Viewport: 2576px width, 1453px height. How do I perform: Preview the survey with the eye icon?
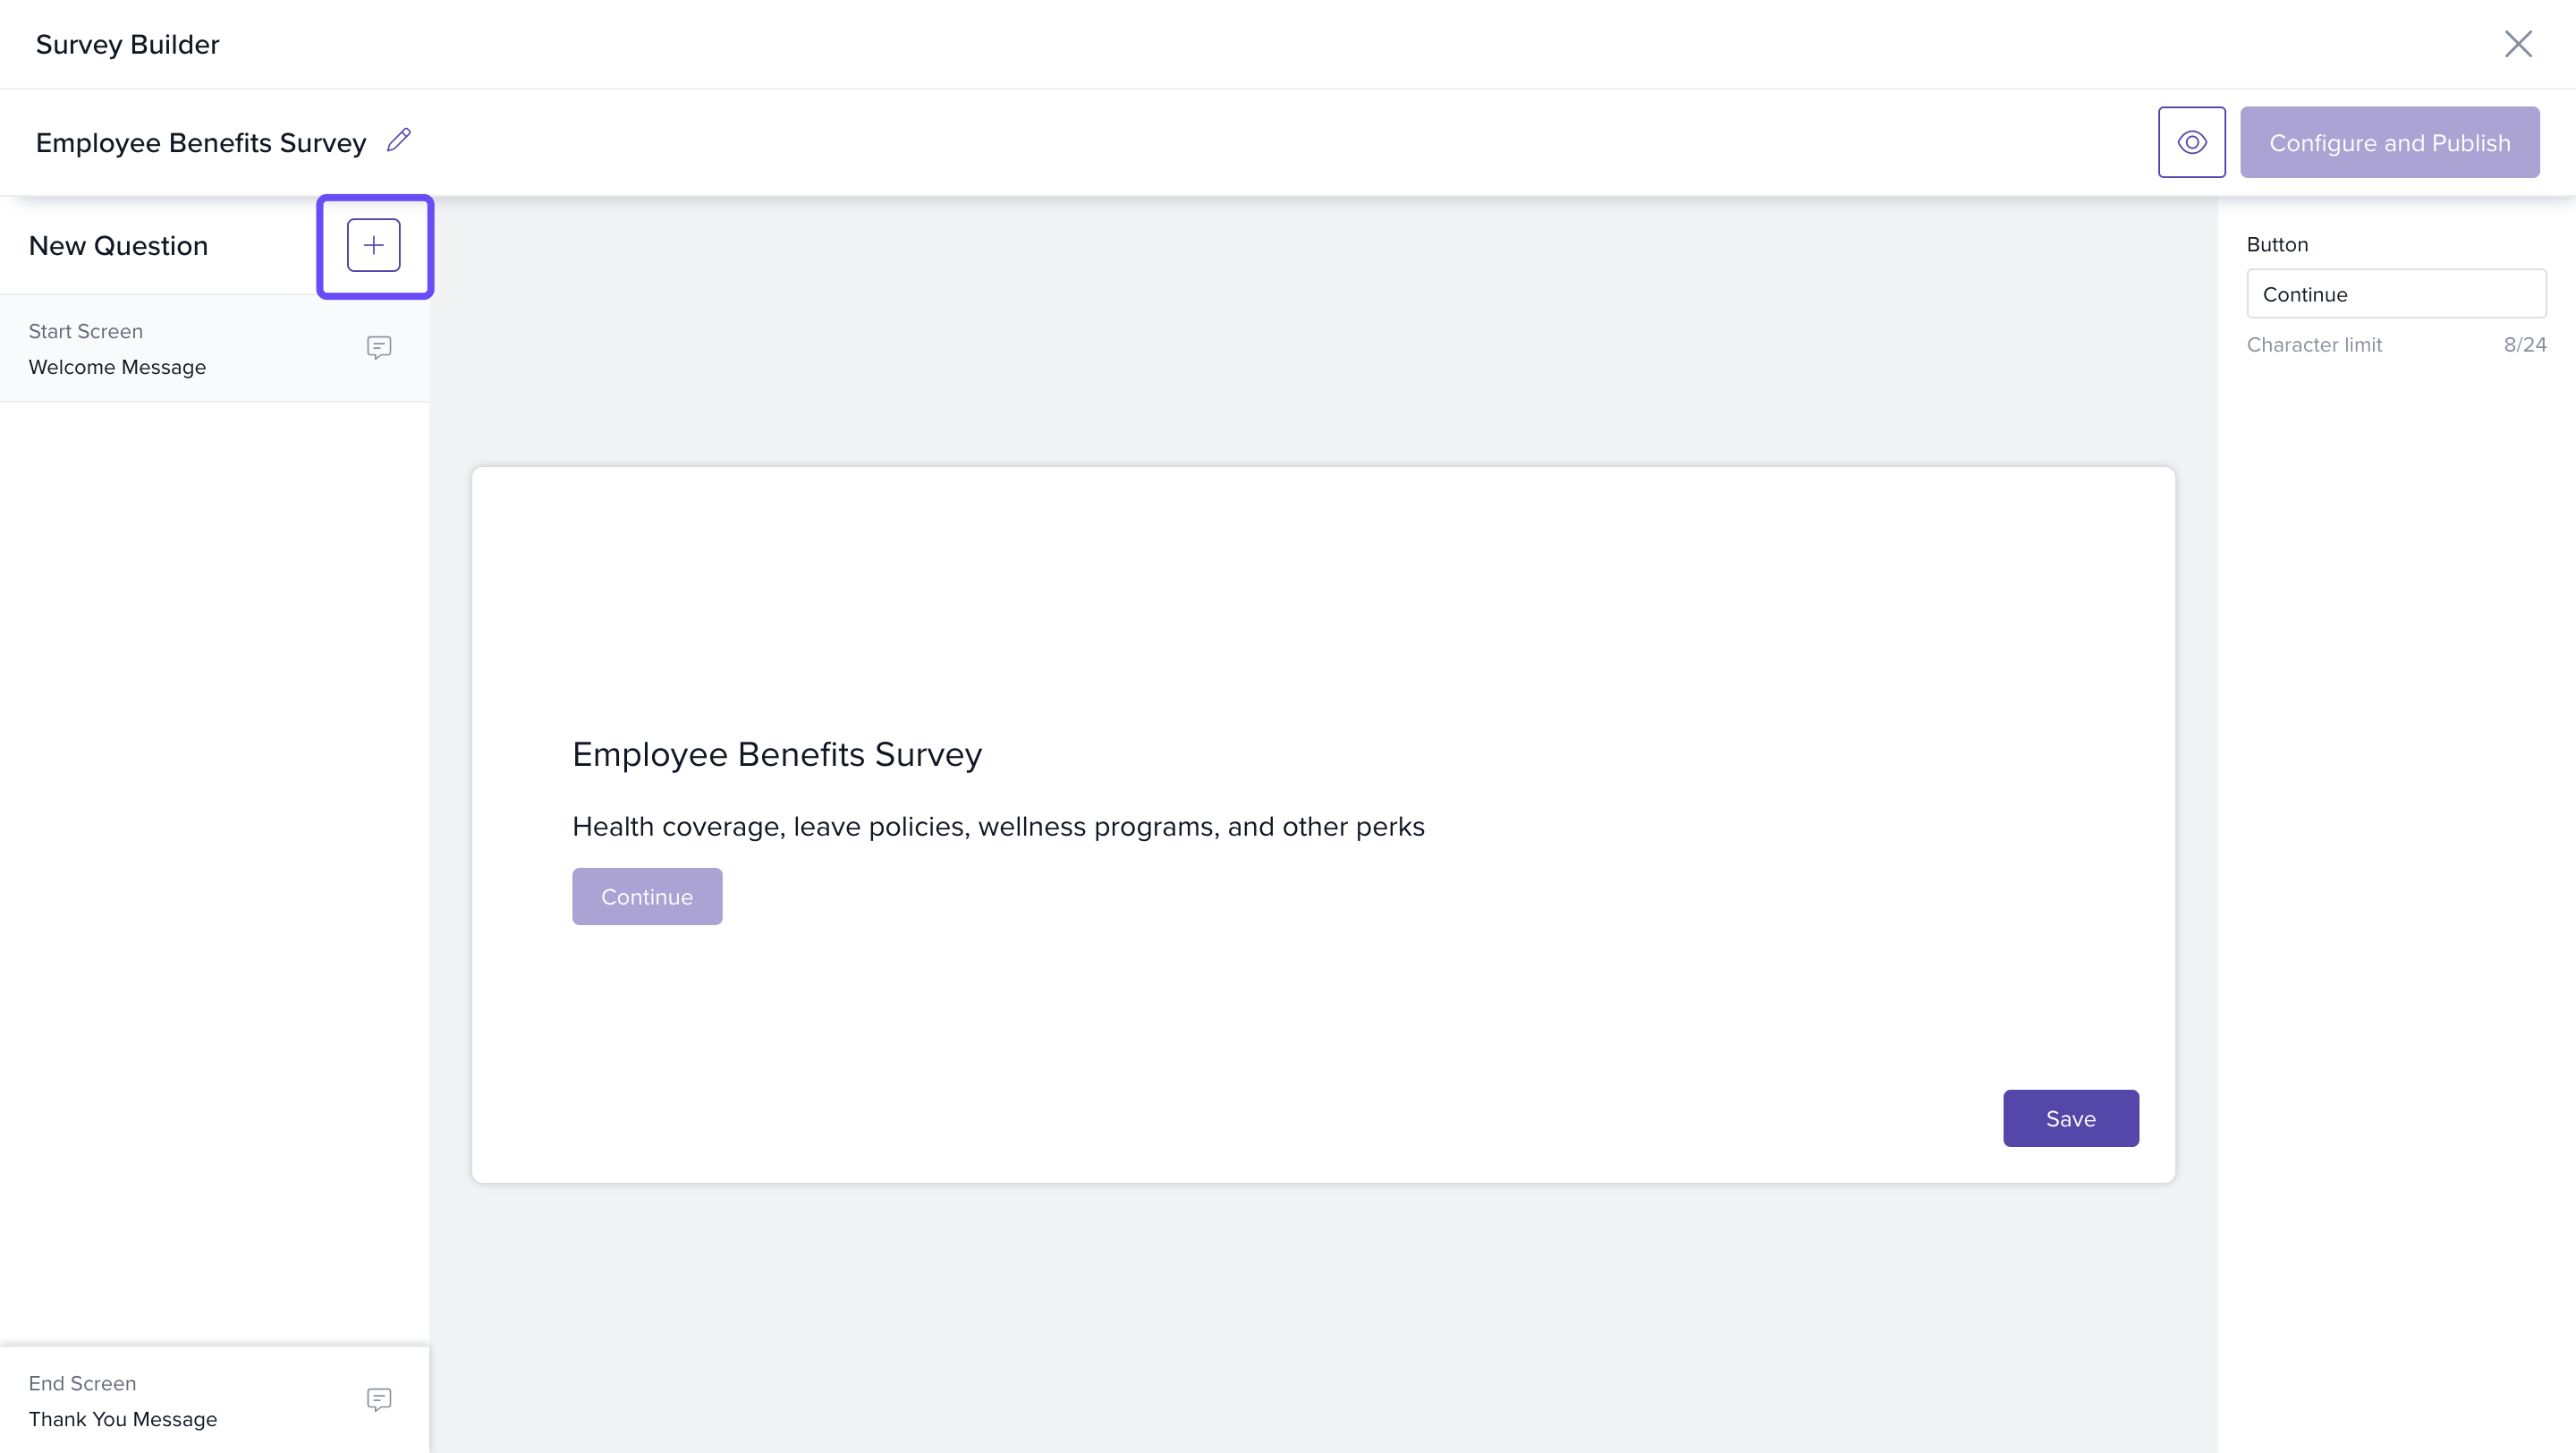(2191, 142)
